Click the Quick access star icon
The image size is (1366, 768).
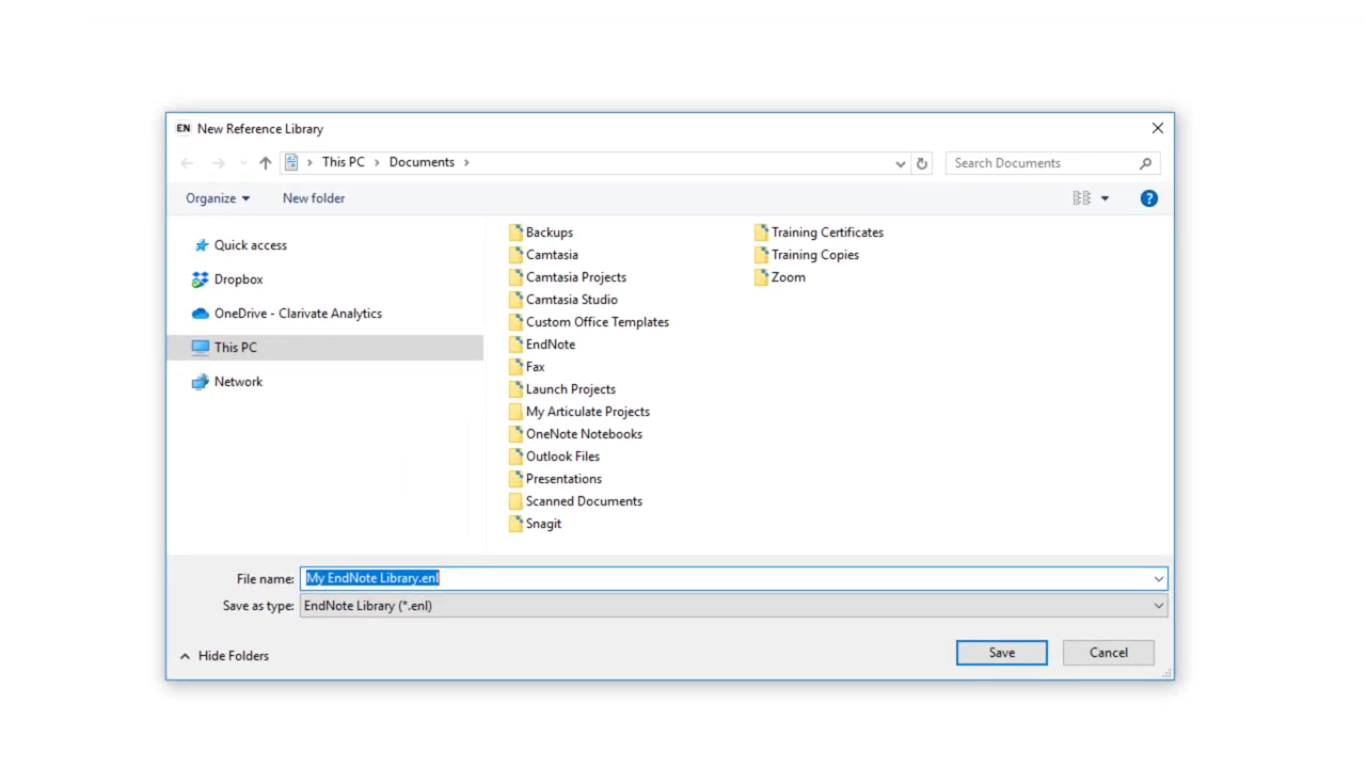click(x=201, y=245)
